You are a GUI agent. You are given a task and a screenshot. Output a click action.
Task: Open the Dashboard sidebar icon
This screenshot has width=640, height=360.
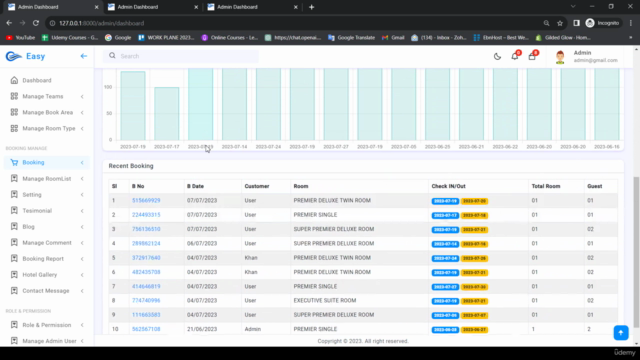tap(14, 80)
